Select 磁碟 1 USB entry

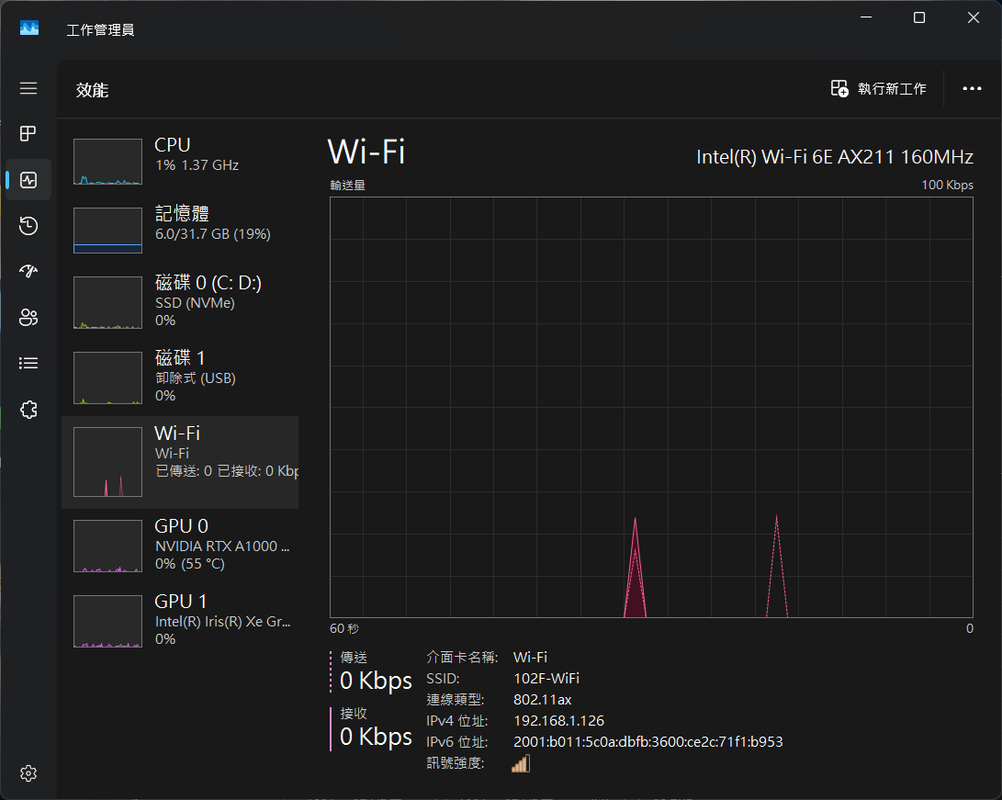coord(180,378)
